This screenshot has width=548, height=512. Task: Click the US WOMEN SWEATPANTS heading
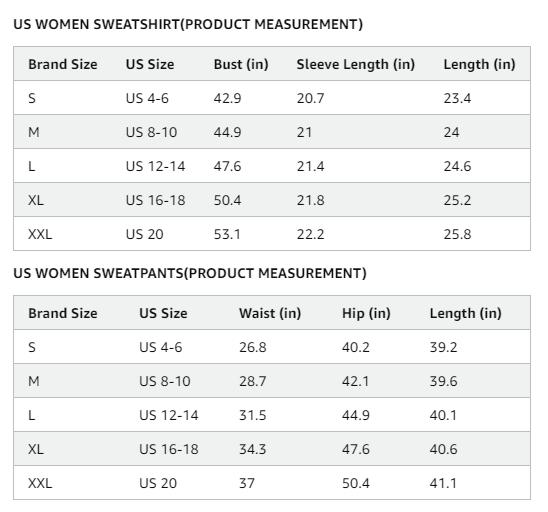tap(190, 273)
